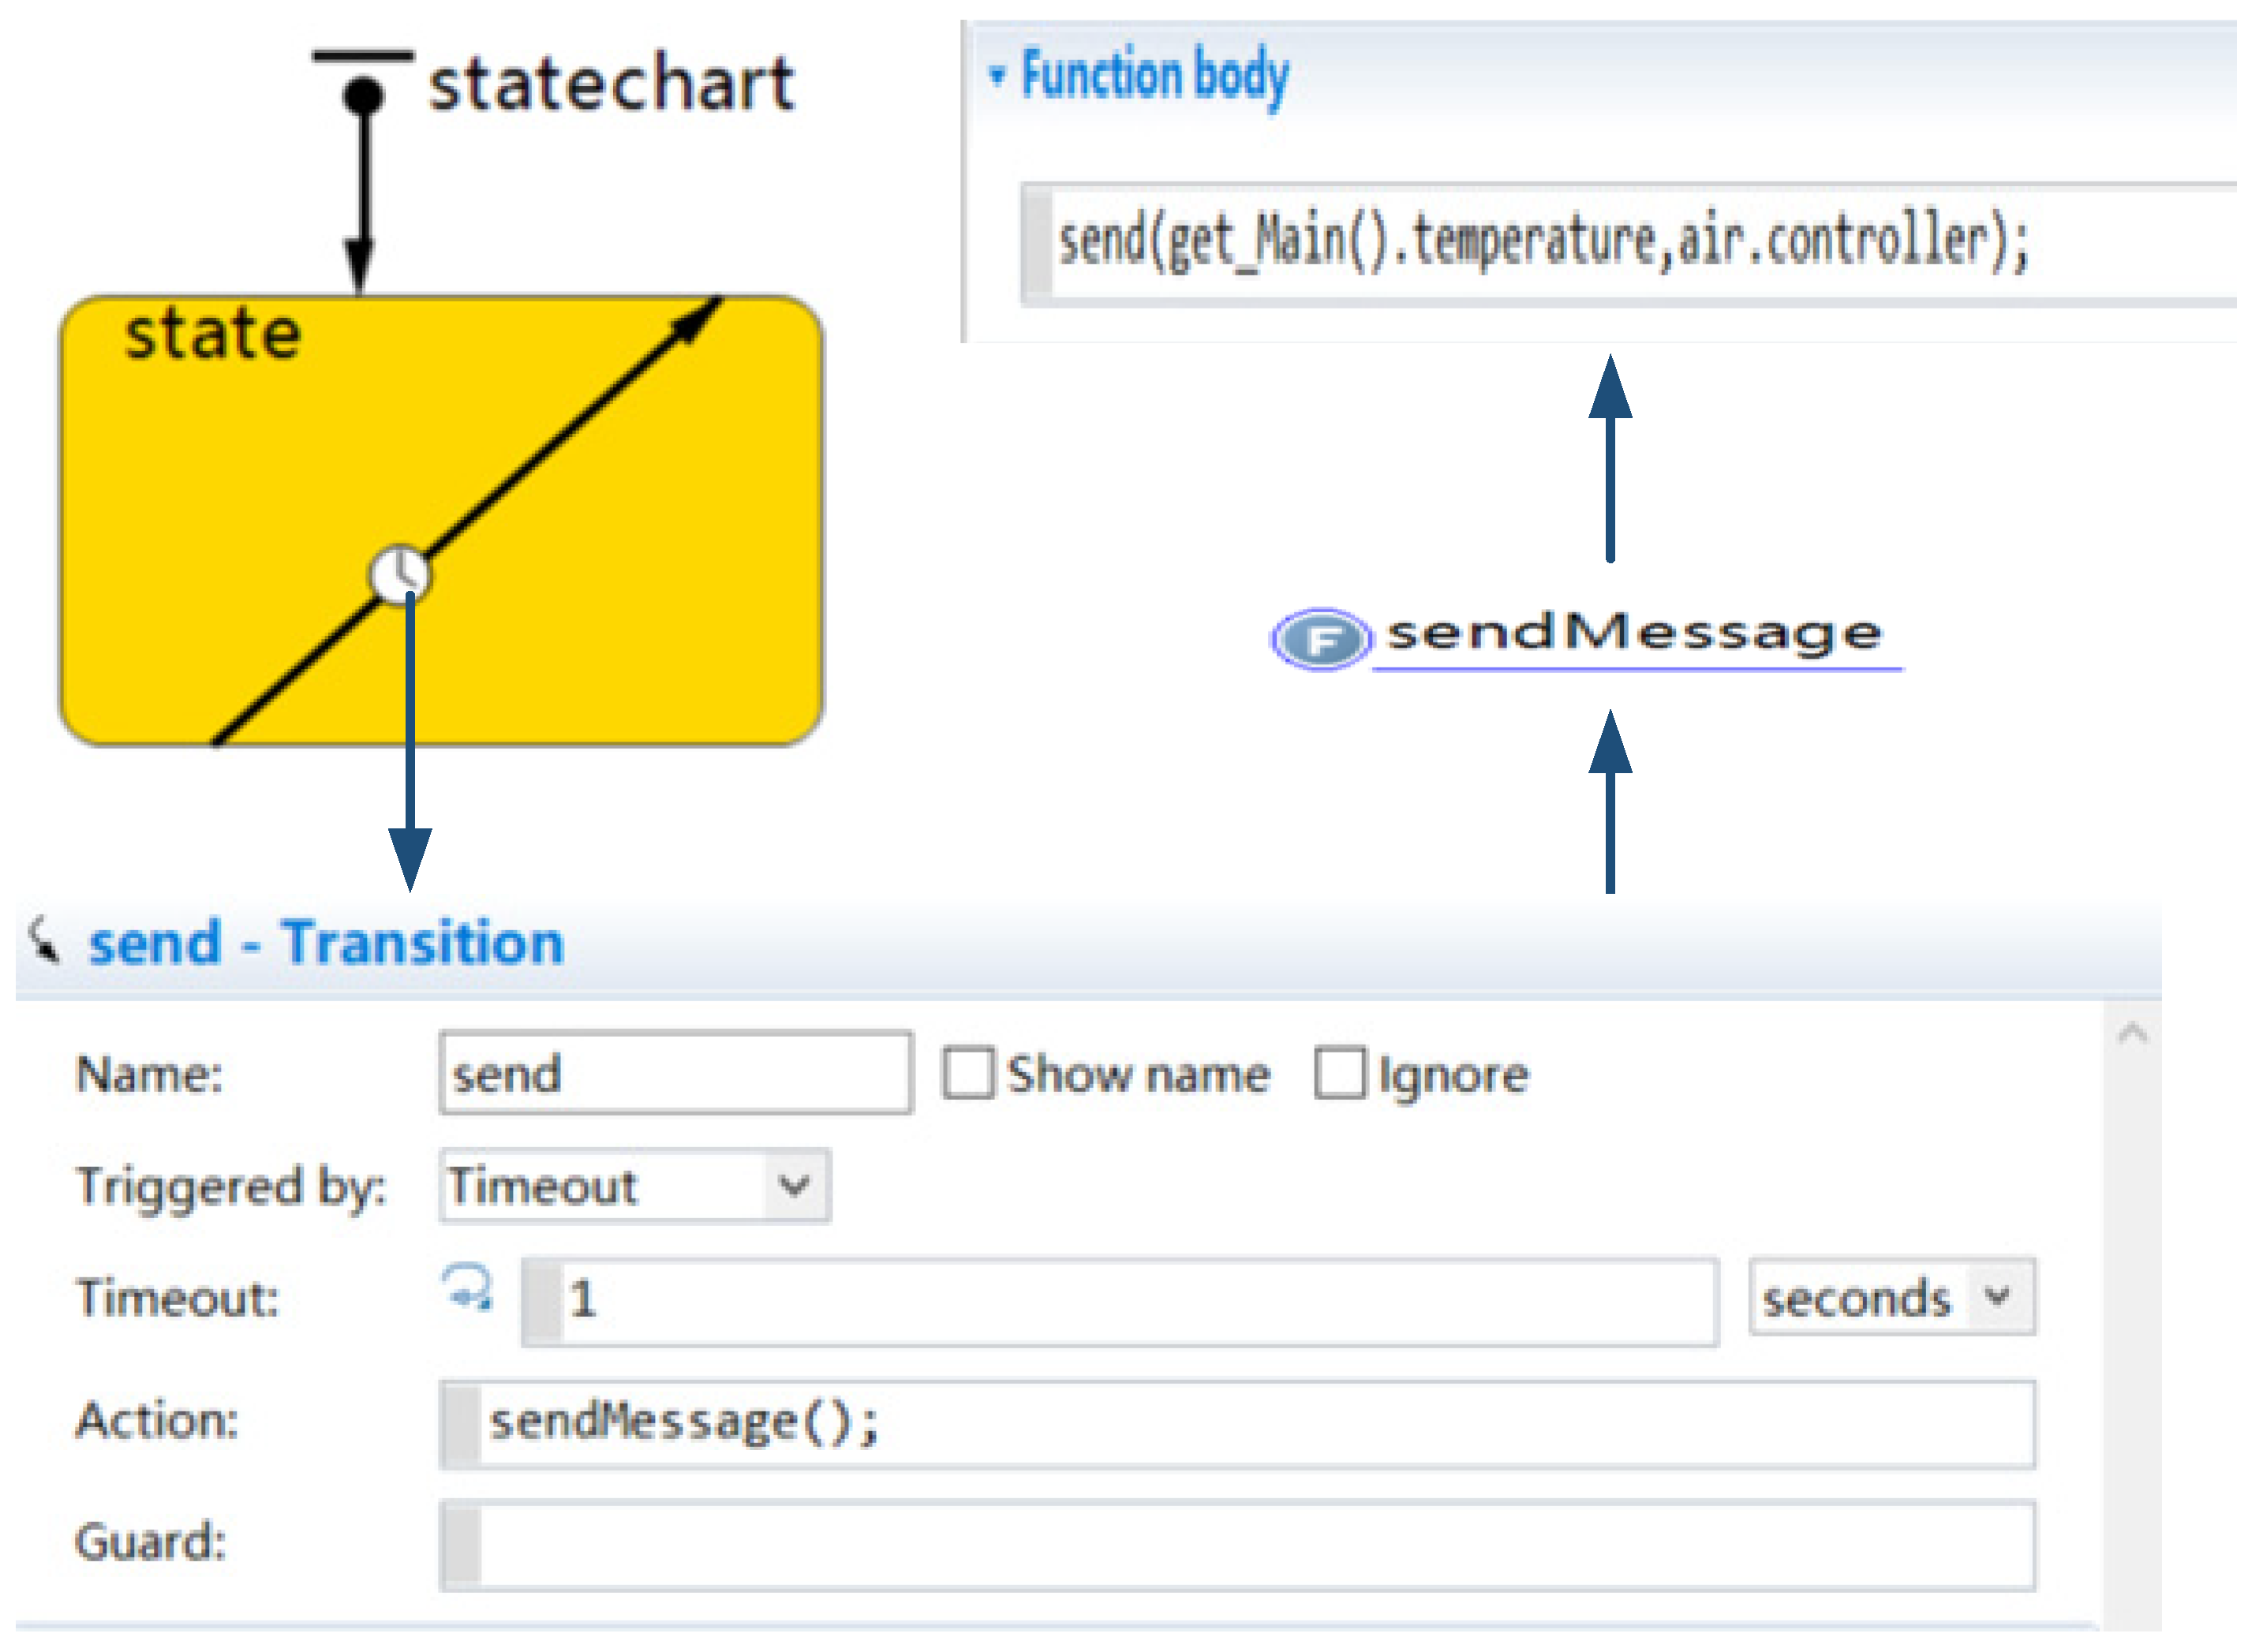Image resolution: width=2252 pixels, height=1652 pixels.
Task: Click the sendMessage function label
Action: 1634,633
